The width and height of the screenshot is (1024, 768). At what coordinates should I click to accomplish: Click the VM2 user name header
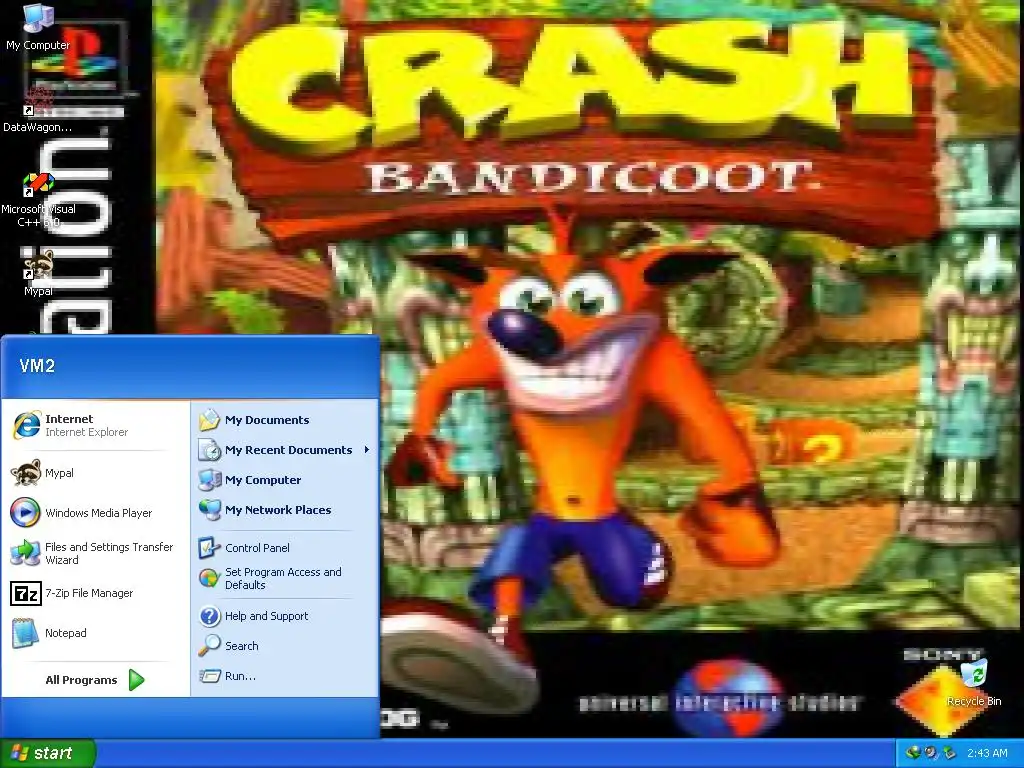tap(37, 366)
